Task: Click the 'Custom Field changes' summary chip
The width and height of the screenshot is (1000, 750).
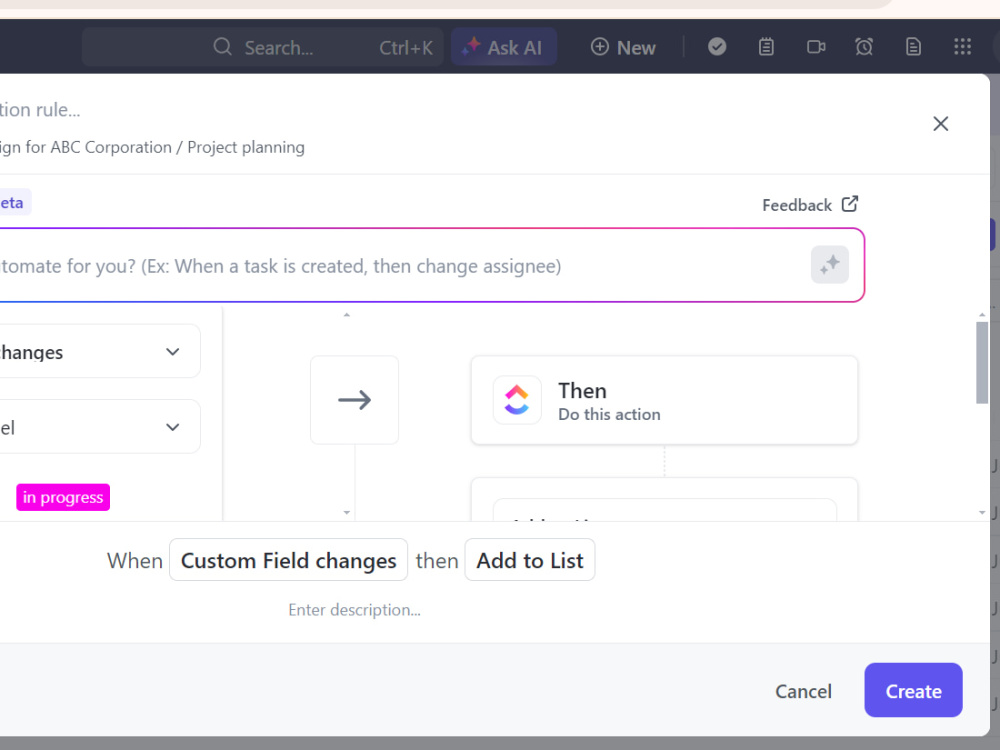Action: click(x=288, y=560)
